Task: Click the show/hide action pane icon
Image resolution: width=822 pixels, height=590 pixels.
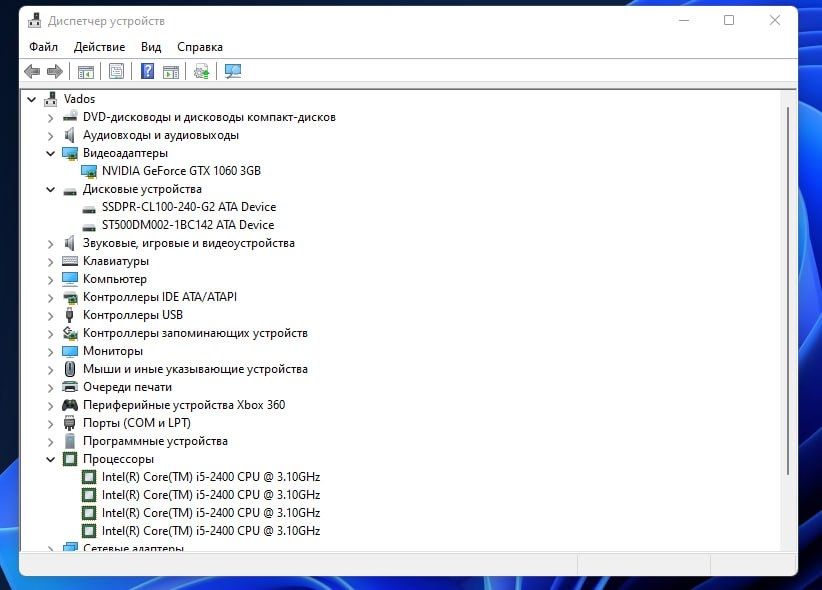Action: click(x=171, y=71)
